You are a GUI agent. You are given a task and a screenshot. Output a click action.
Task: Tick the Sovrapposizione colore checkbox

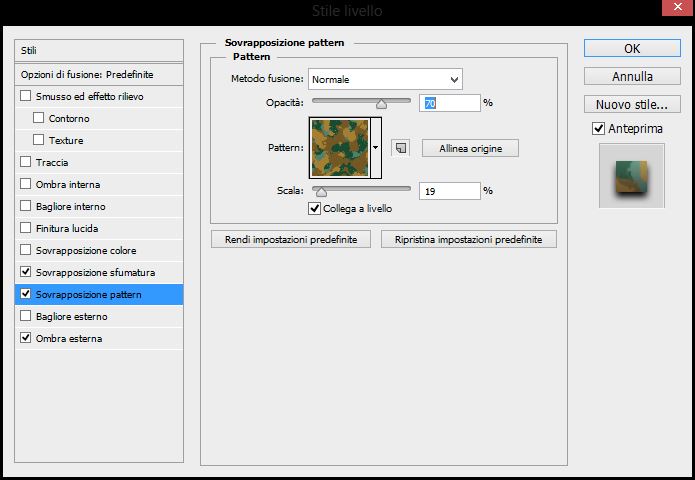point(26,250)
